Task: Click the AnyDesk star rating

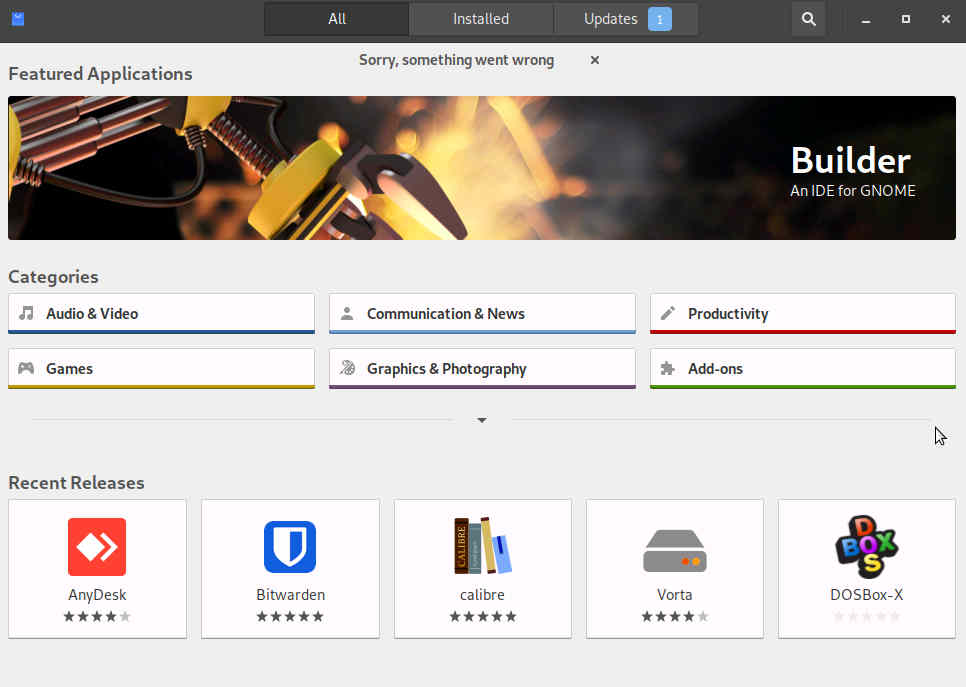Action: tap(97, 616)
